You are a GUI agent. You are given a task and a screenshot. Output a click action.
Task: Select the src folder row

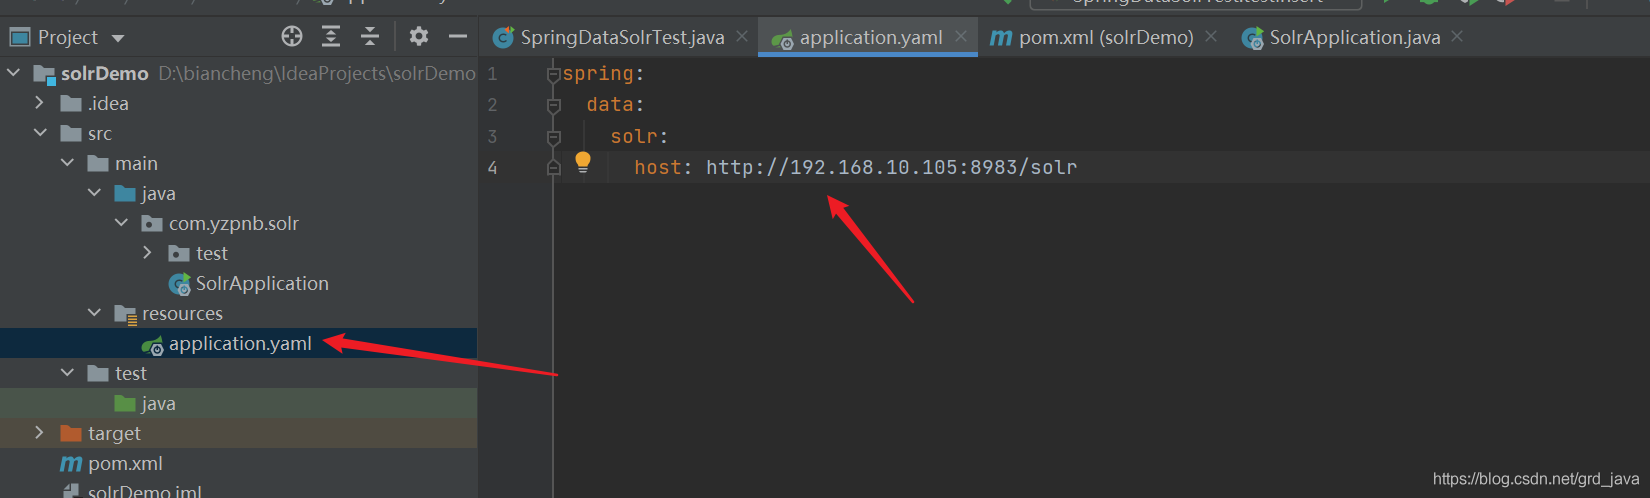(x=238, y=133)
